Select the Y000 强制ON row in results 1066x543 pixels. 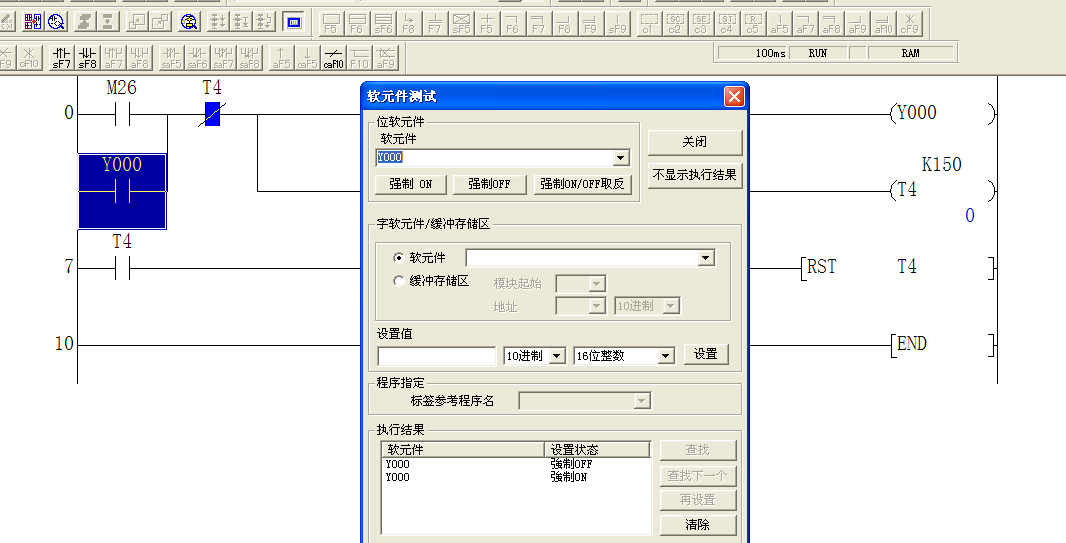click(x=460, y=478)
